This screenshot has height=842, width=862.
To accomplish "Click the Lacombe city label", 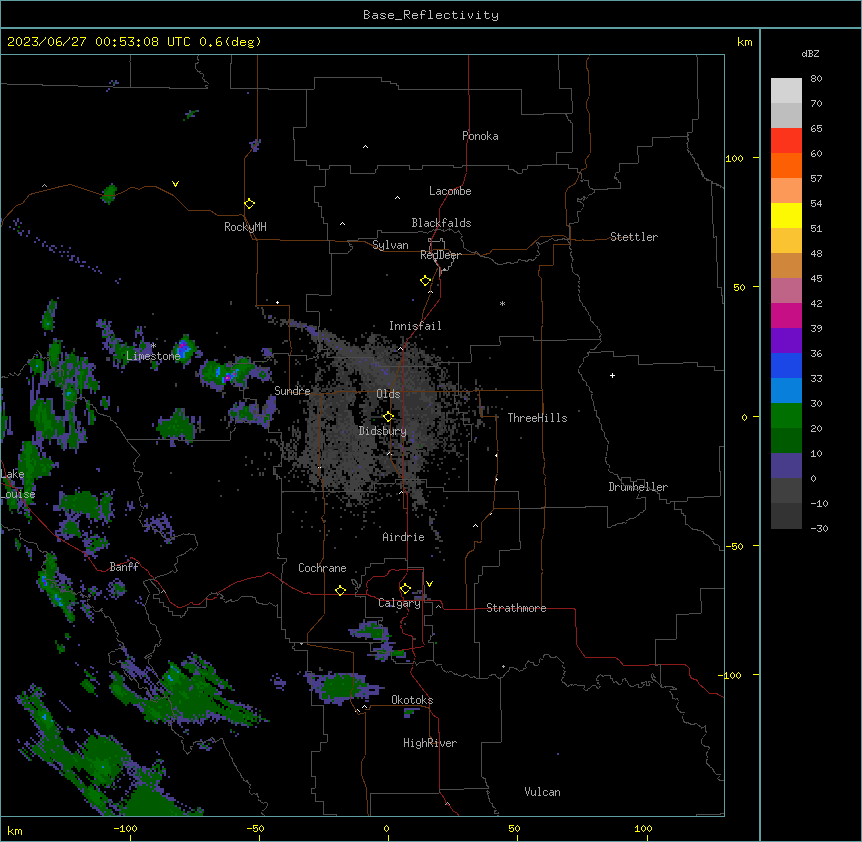I will point(450,191).
